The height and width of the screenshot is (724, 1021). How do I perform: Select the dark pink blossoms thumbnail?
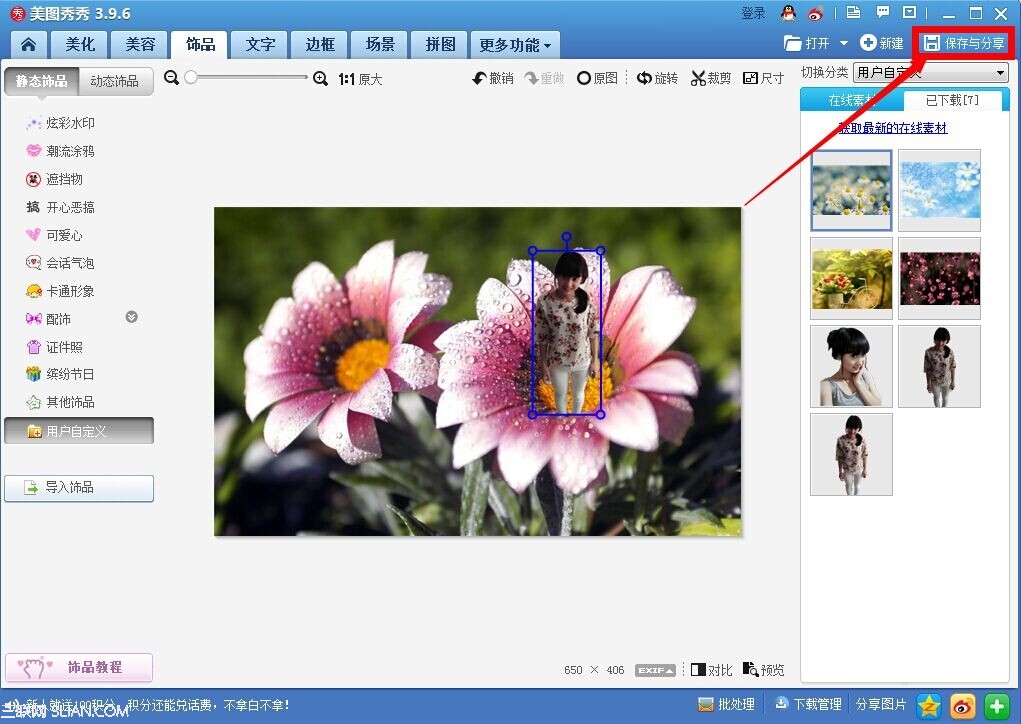click(939, 278)
